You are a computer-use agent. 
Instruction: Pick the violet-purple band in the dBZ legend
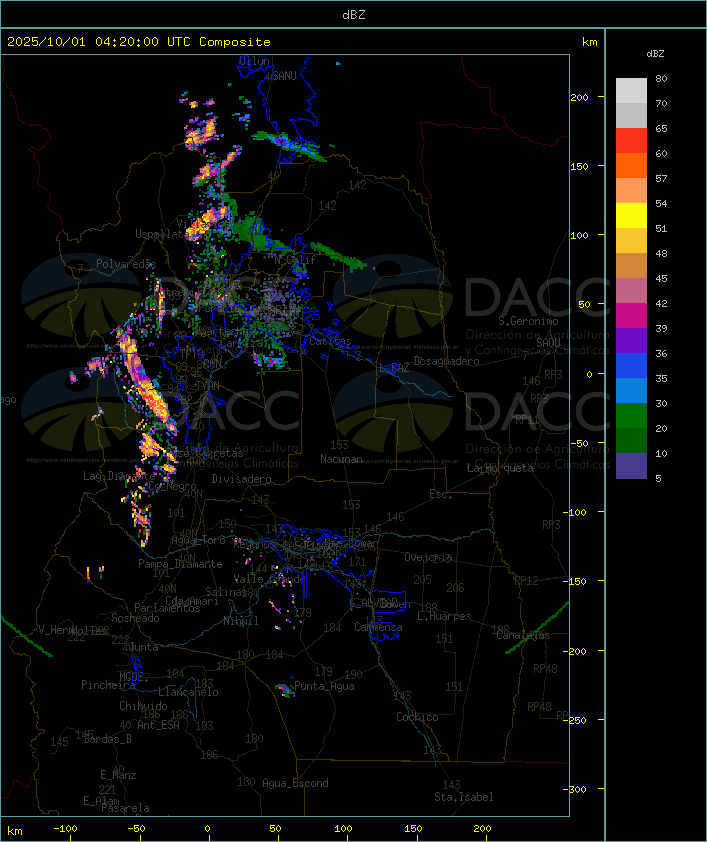pos(631,340)
